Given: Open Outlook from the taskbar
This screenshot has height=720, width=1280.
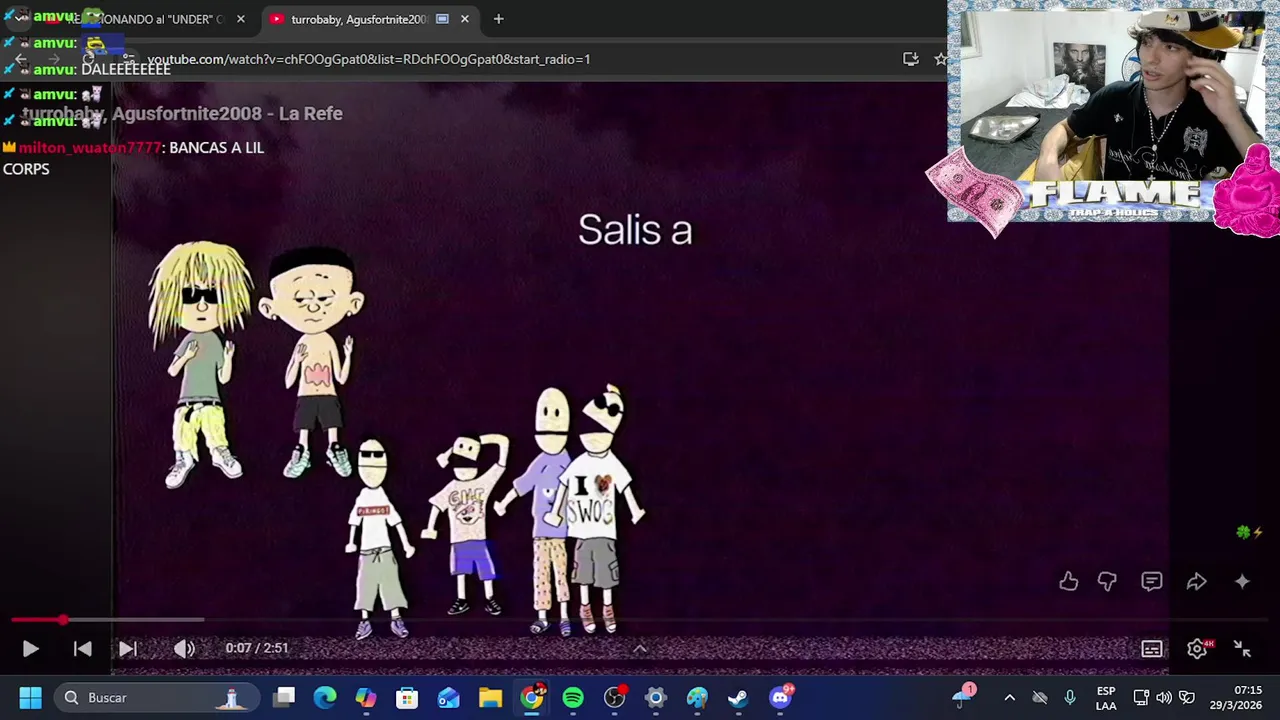Looking at the screenshot, I should 448,698.
